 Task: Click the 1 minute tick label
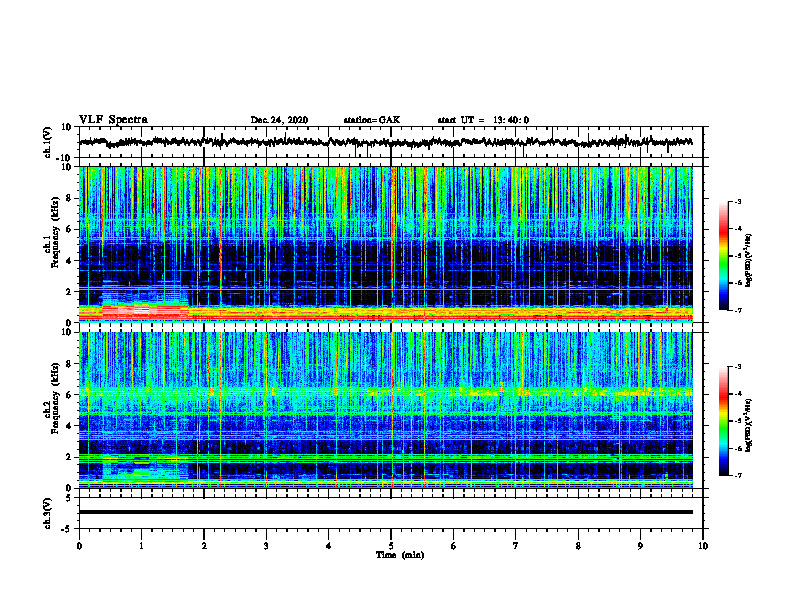click(141, 546)
